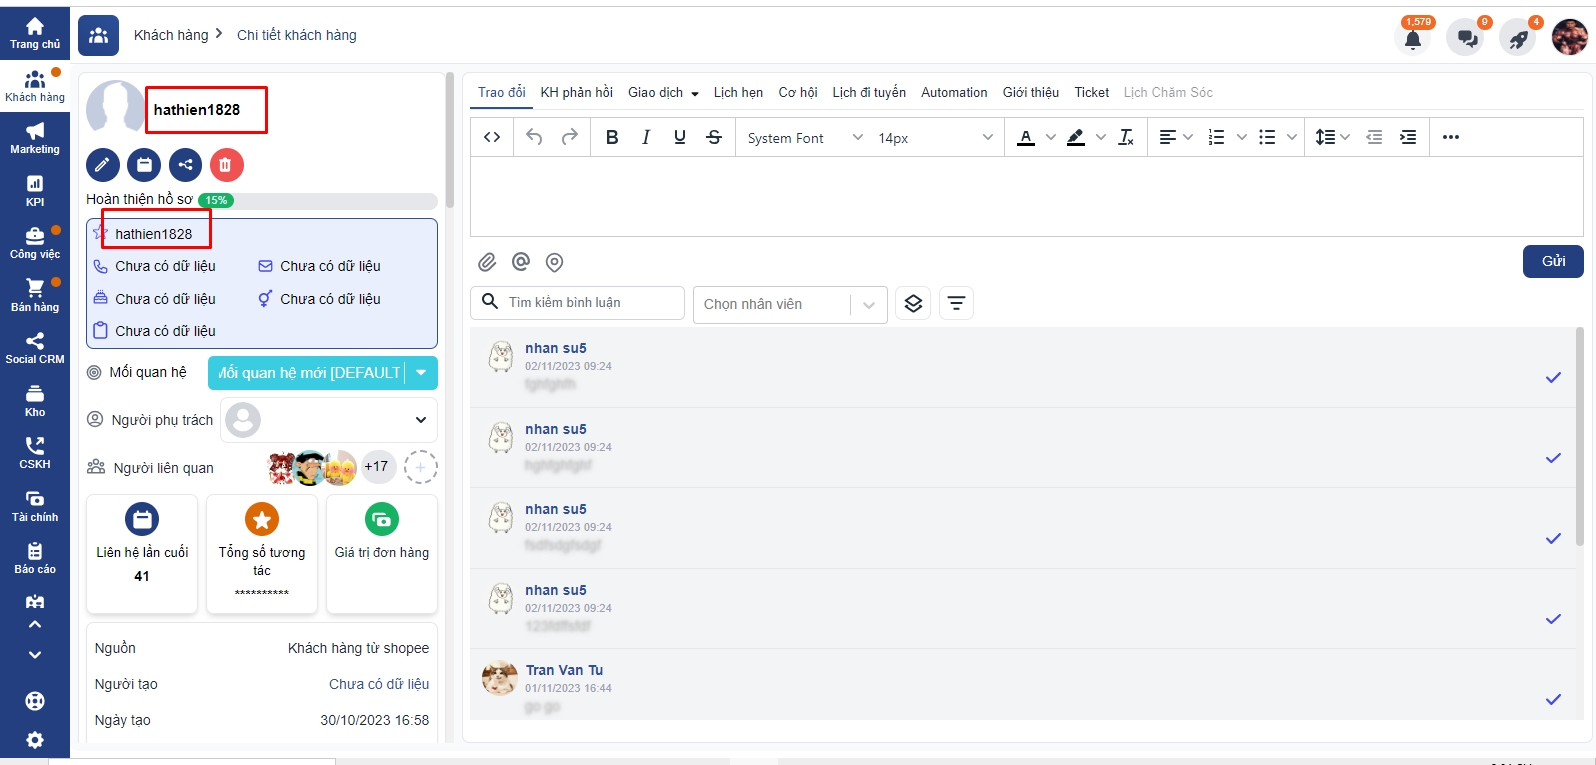Viewport: 1596px width, 765px height.
Task: Toggle italic text formatting
Action: coord(646,138)
